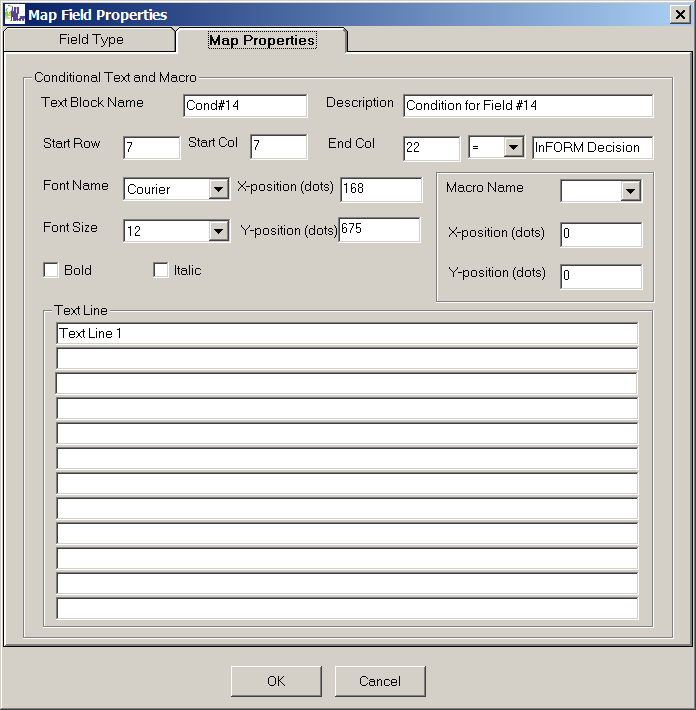
Task: Close the Map Field Properties dialog
Action: (680, 14)
